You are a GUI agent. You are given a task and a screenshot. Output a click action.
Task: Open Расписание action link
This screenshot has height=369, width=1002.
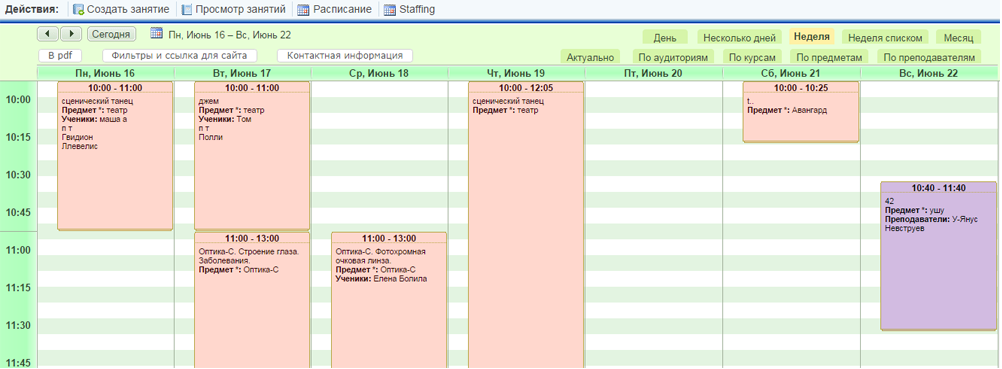[x=342, y=10]
